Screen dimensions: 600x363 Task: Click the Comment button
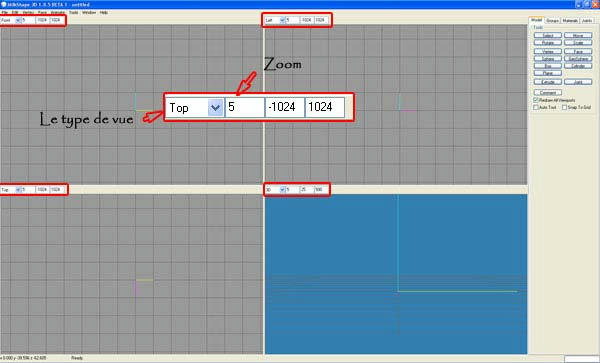point(548,93)
